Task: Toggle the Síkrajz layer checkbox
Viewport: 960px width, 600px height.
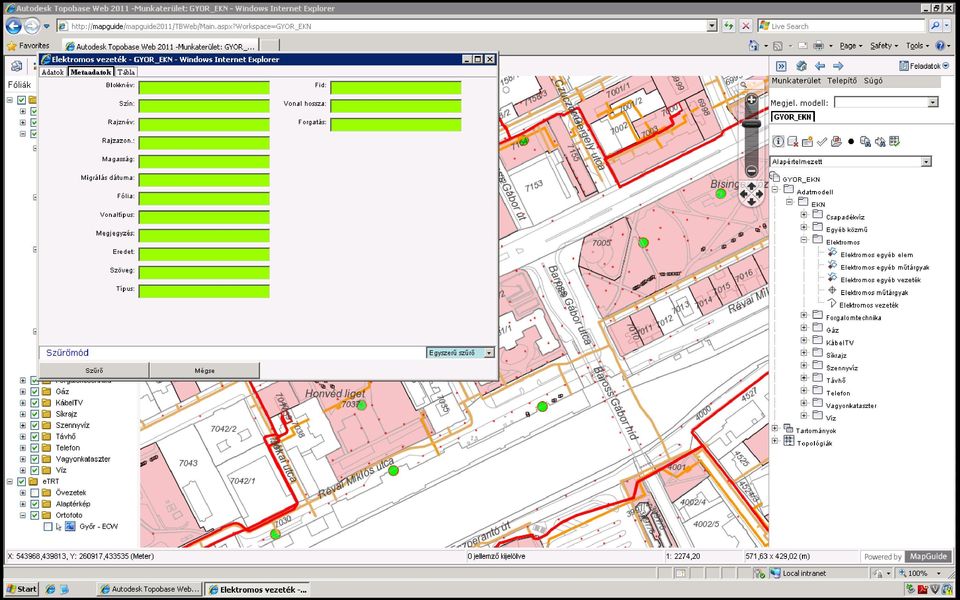Action: (34, 414)
